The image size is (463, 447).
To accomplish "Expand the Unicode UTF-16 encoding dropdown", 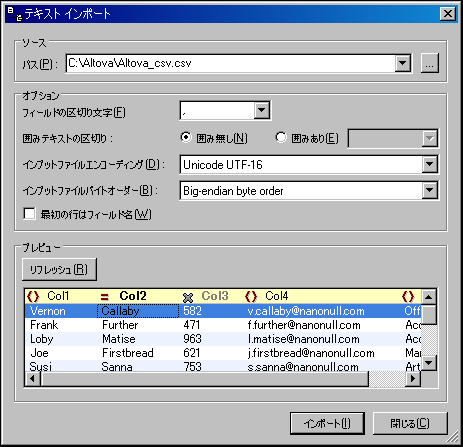I will [x=430, y=164].
